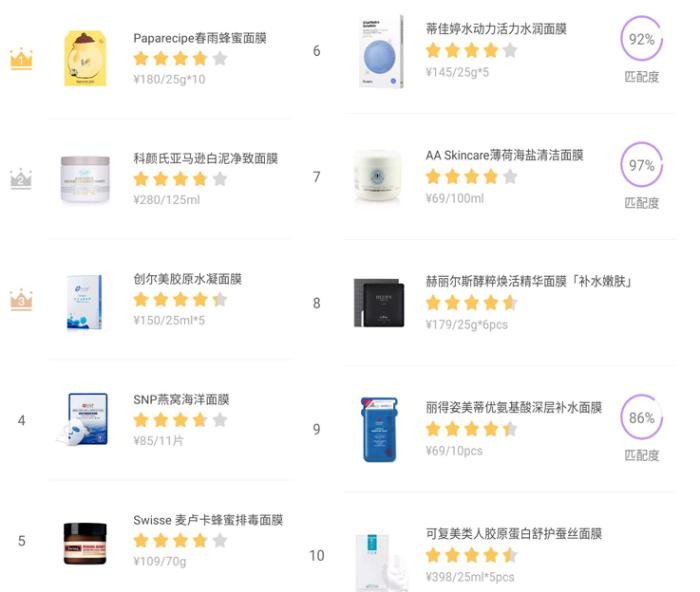This screenshot has height=592, width=700.
Task: Click the gold first-place crown icon
Action: (x=21, y=59)
